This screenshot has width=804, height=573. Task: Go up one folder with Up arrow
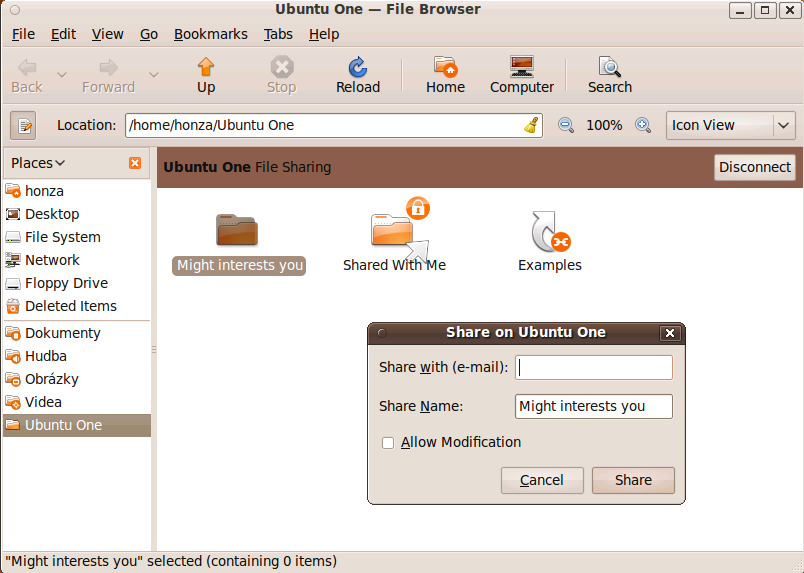[206, 75]
